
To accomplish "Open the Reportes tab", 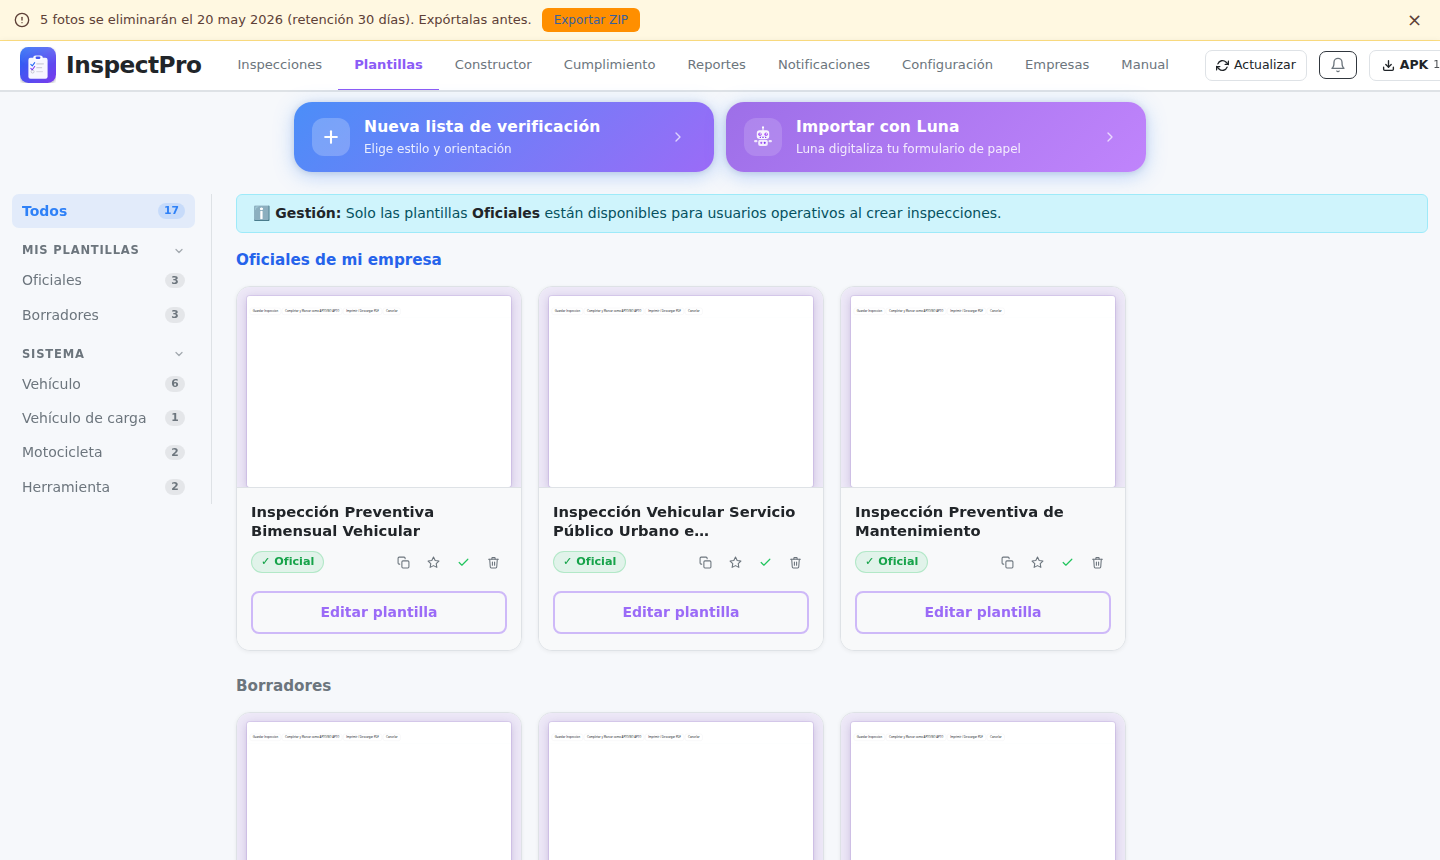I will point(717,65).
